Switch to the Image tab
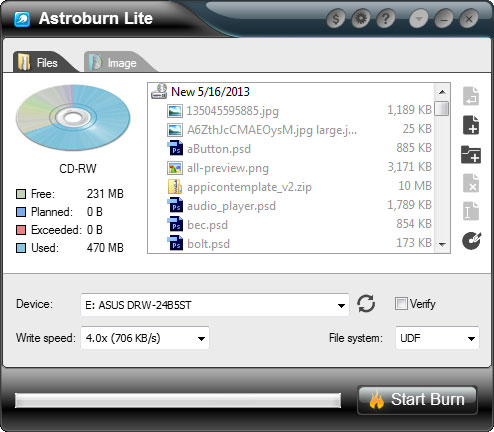Image resolution: width=494 pixels, height=432 pixels. 118,62
